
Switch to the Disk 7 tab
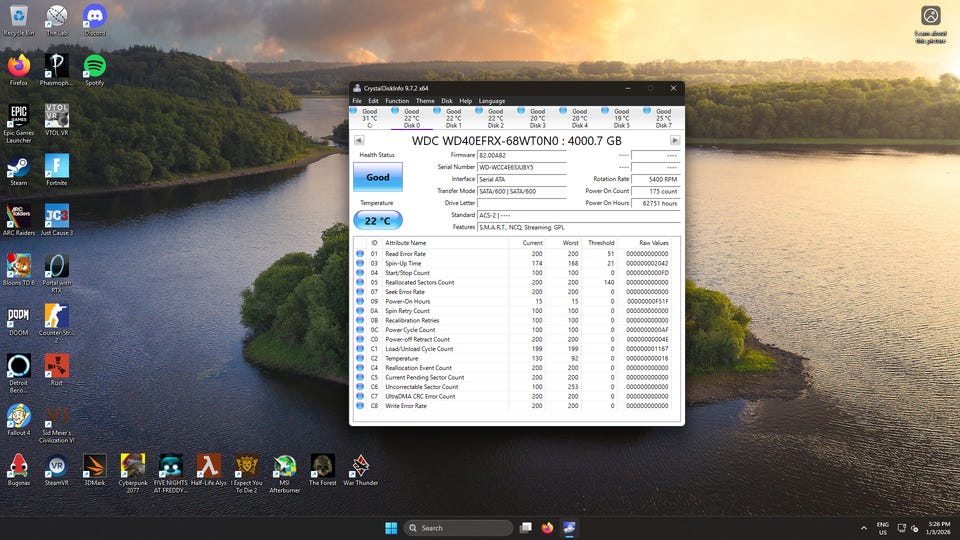click(x=663, y=118)
